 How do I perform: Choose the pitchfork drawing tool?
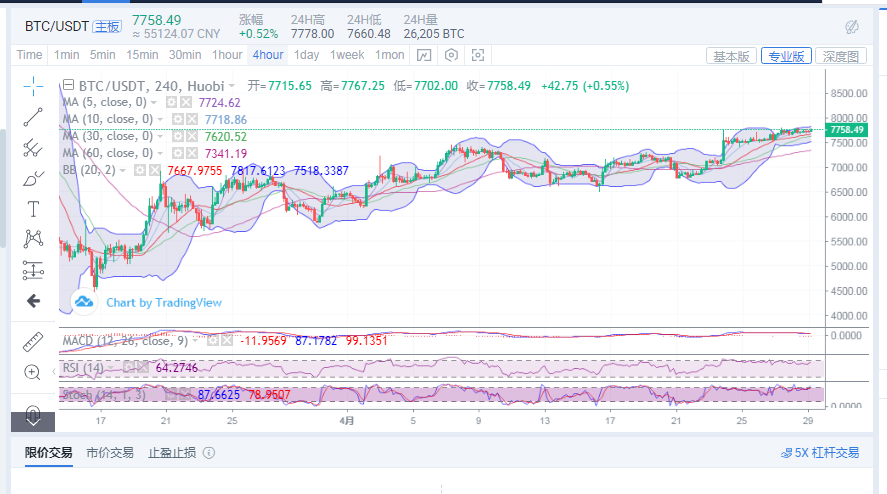(33, 147)
